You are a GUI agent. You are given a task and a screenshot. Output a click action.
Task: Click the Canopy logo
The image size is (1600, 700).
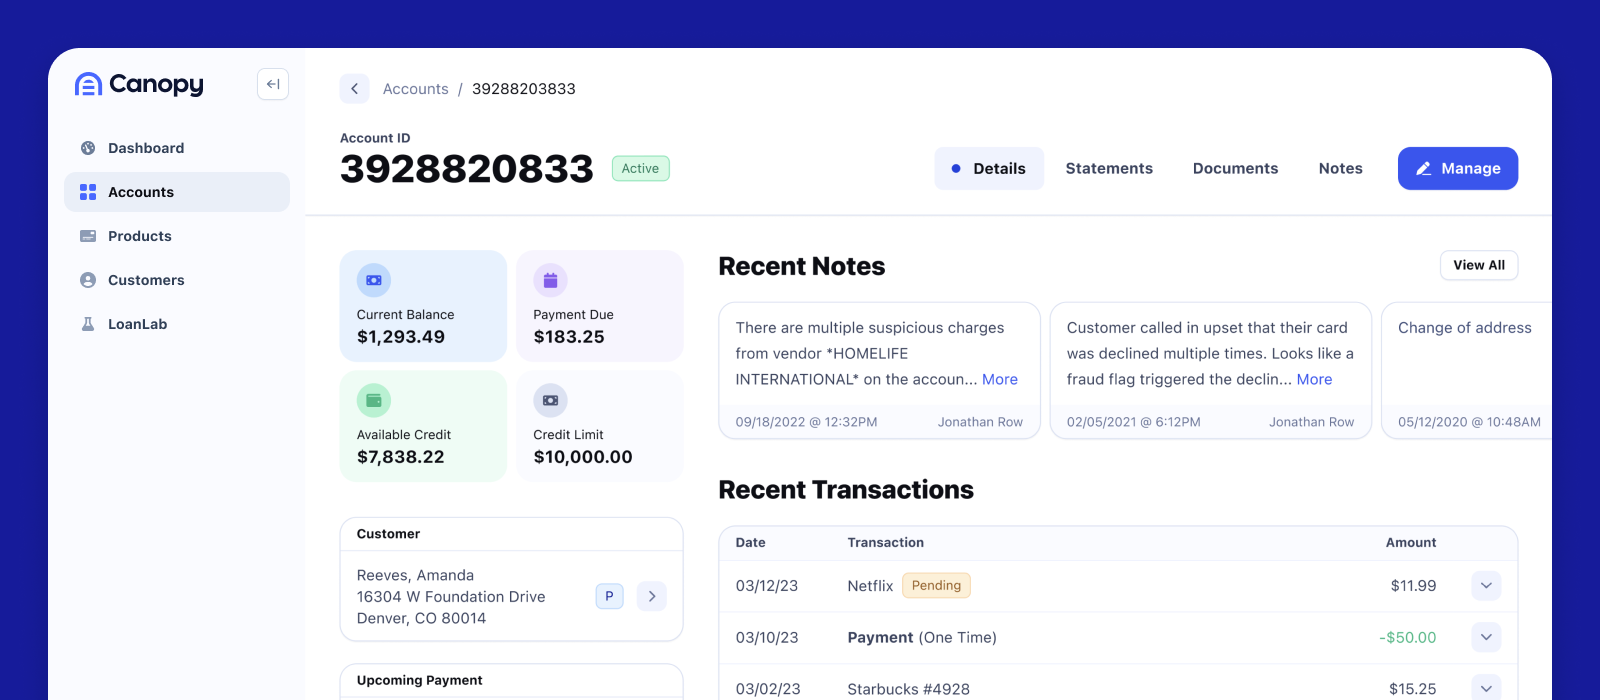point(139,85)
